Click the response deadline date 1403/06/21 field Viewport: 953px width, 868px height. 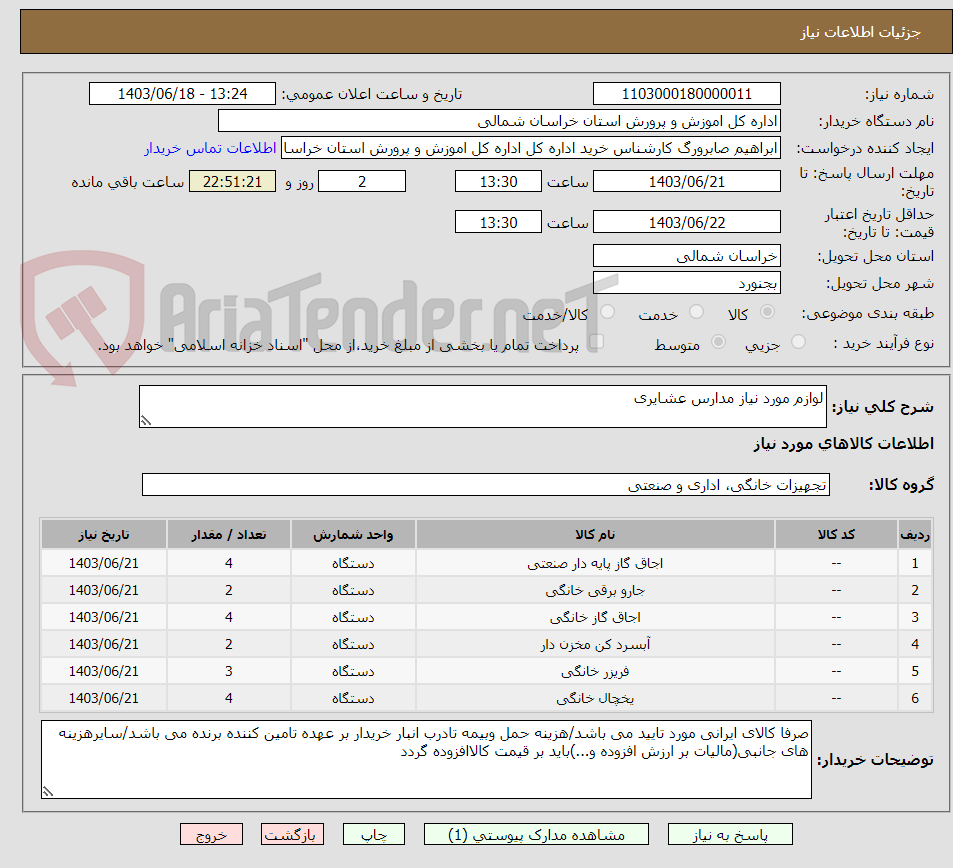tap(687, 181)
